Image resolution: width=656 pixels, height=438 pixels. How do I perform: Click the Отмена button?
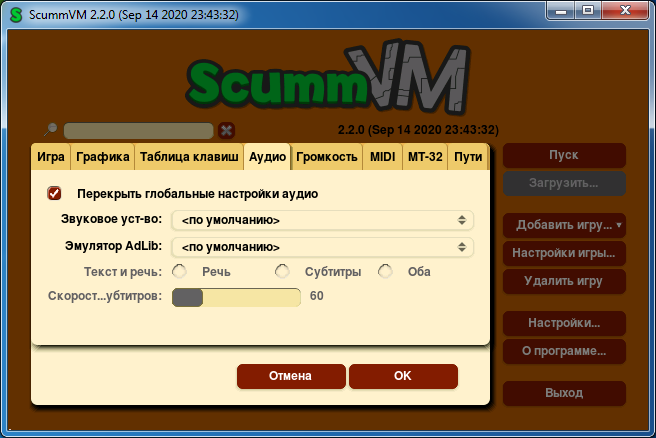point(291,376)
